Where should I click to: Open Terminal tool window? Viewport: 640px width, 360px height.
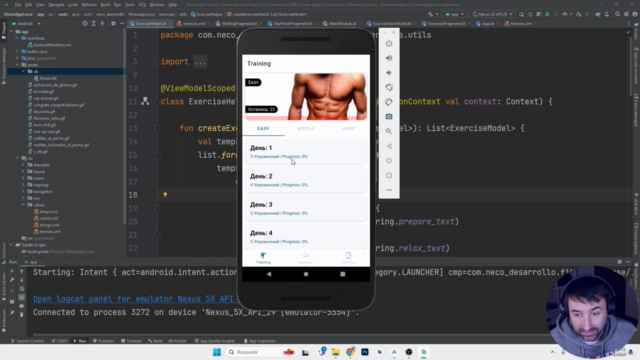(x=131, y=341)
